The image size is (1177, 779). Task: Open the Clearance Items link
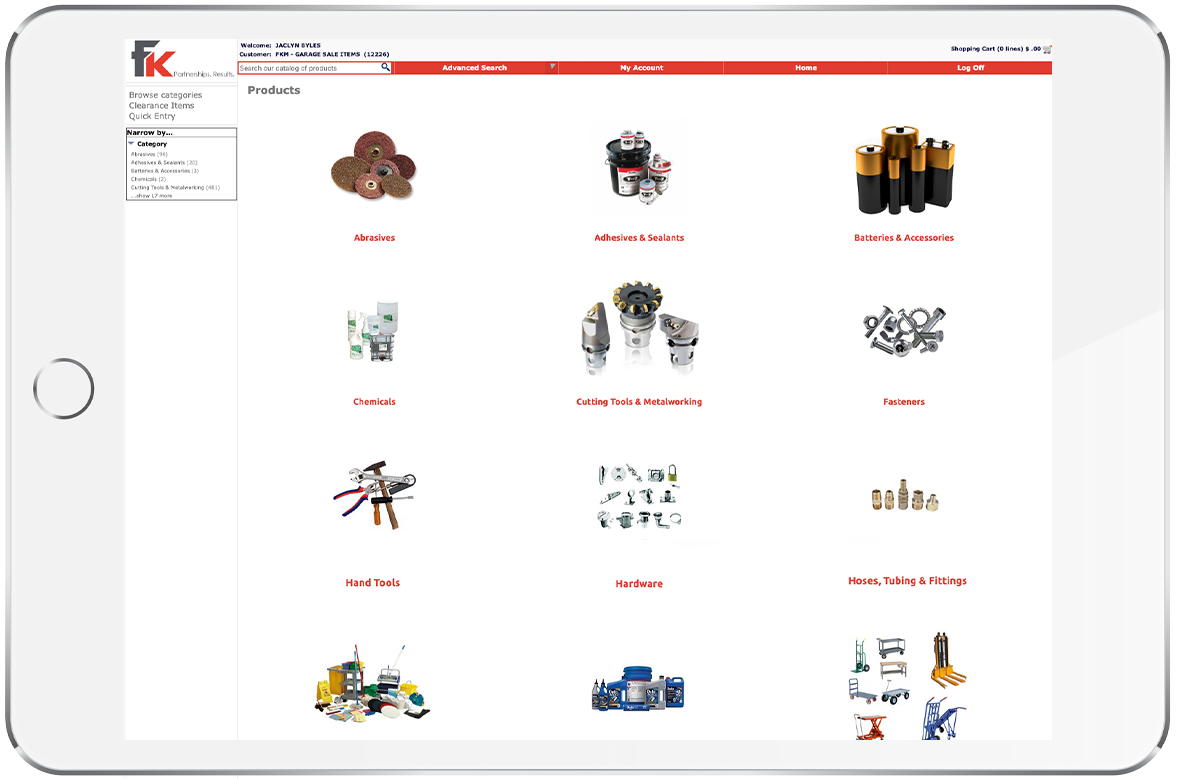161,106
